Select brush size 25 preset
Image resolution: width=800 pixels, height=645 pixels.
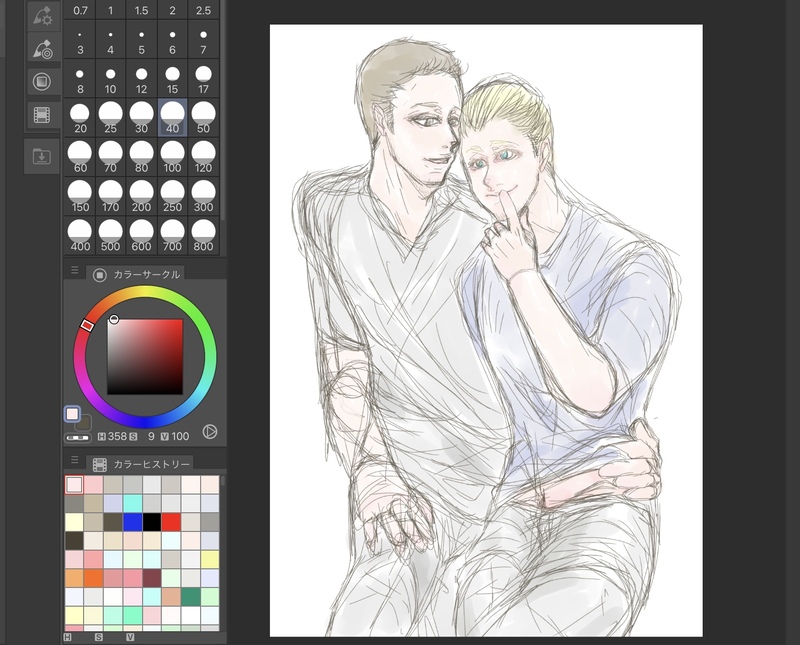pos(111,118)
